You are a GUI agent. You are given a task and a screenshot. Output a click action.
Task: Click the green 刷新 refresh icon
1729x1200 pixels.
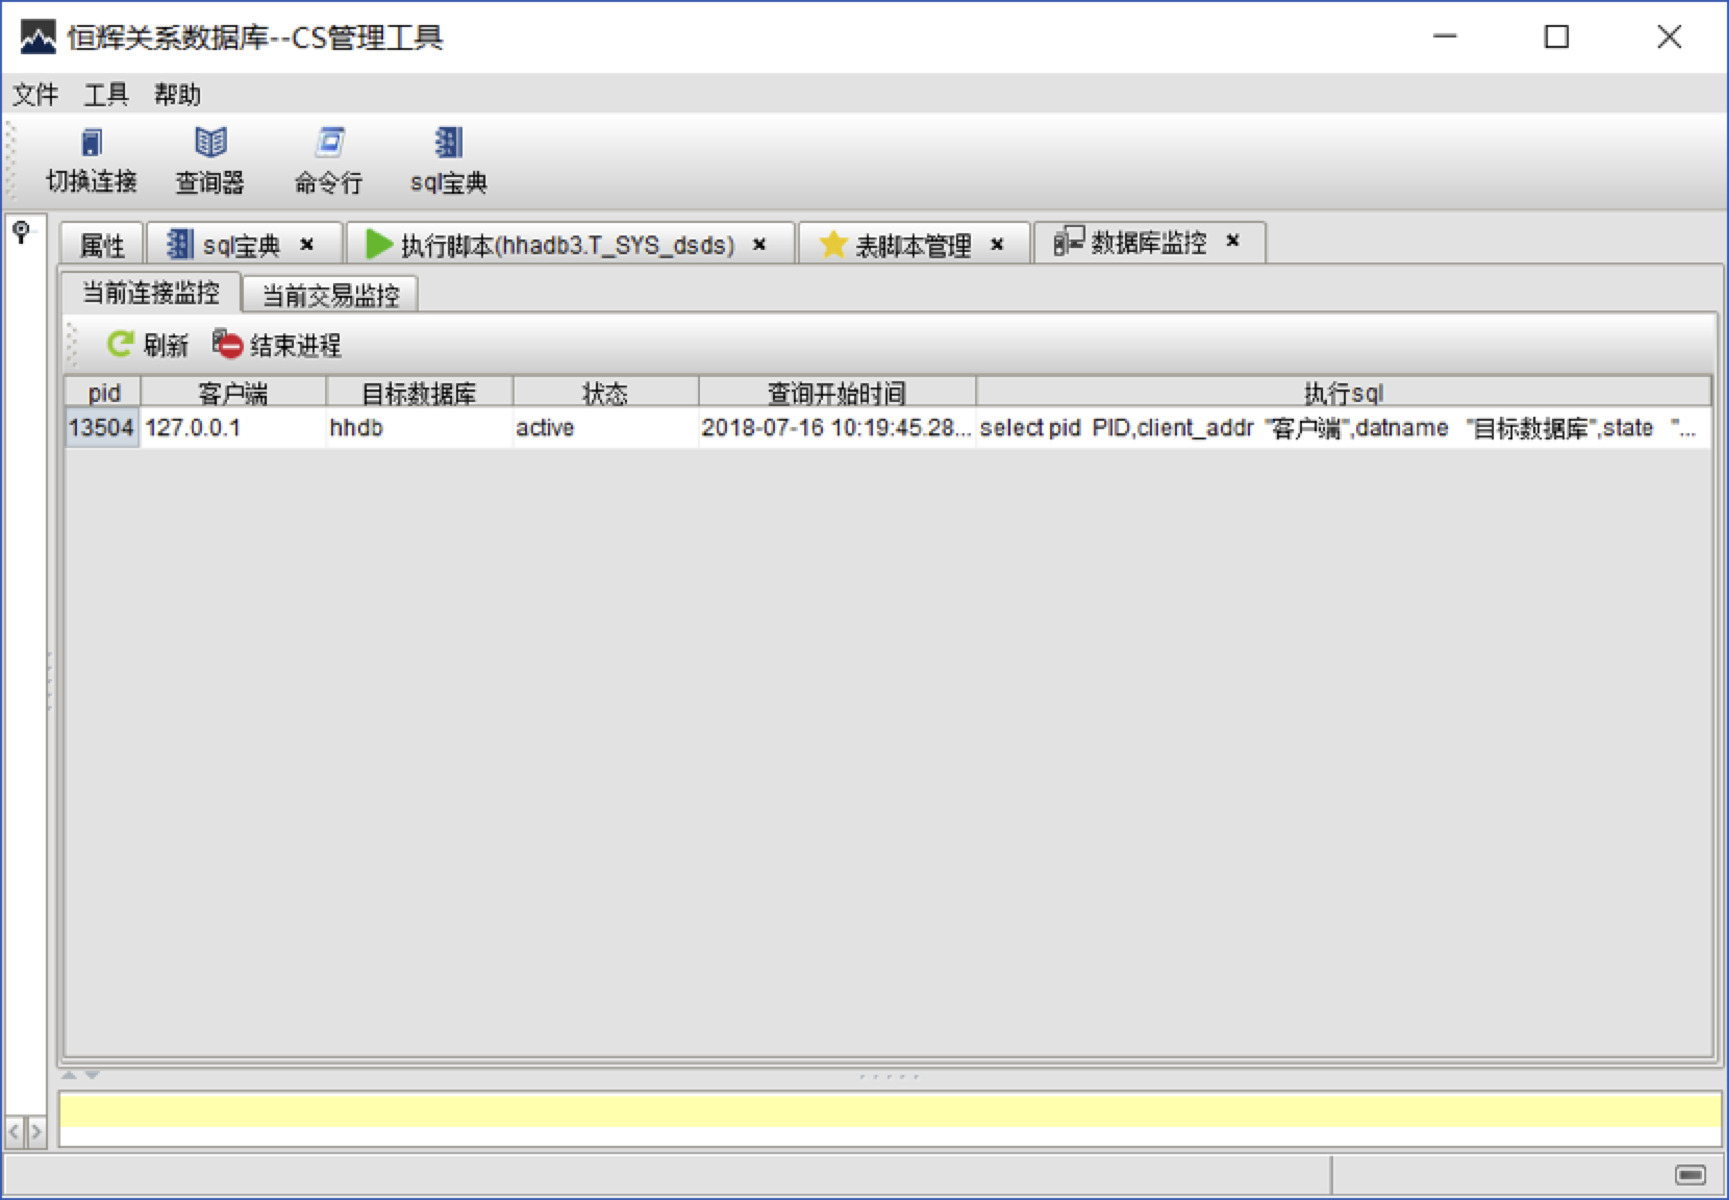click(120, 345)
